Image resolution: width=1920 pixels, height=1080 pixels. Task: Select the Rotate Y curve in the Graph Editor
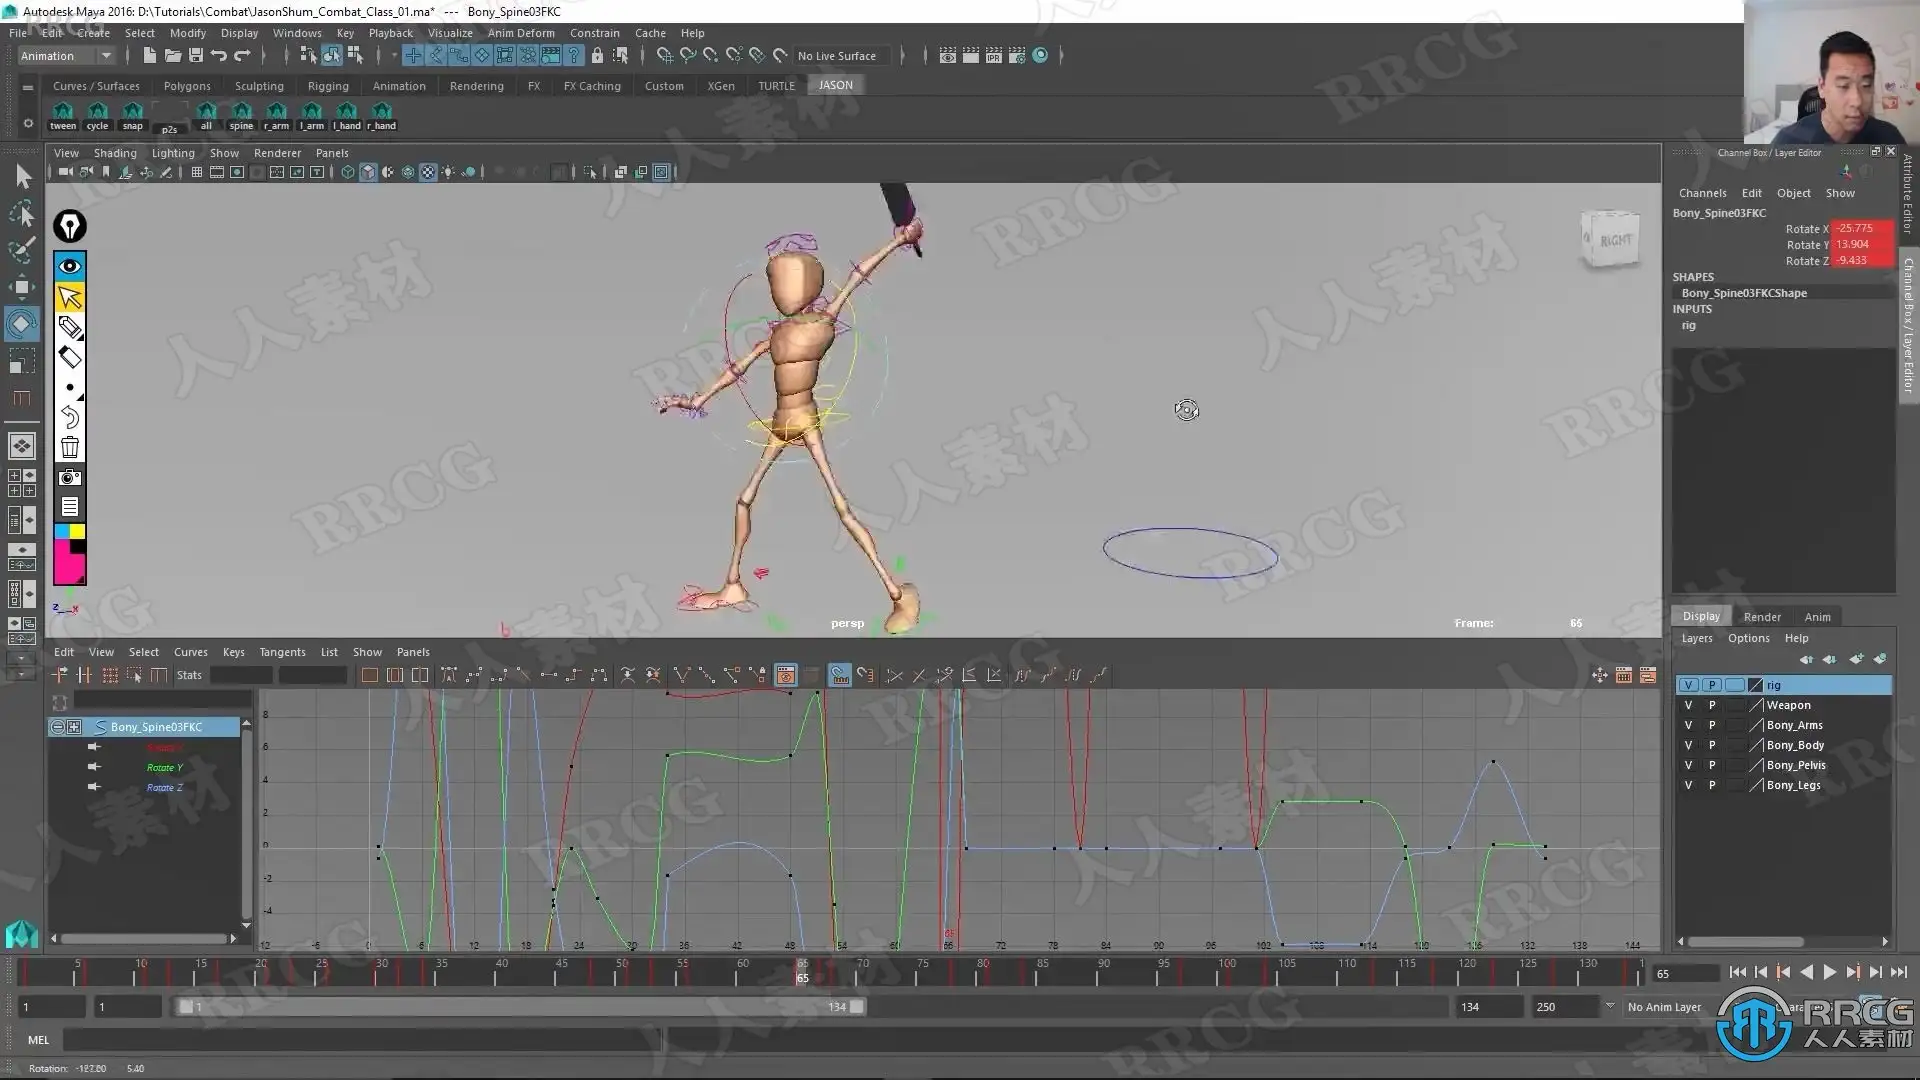(165, 768)
